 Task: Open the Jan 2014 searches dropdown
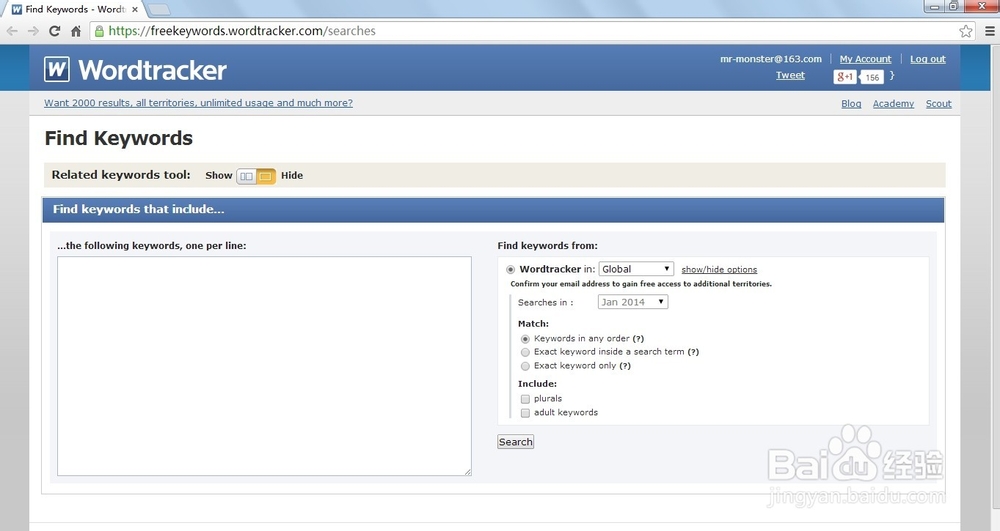633,302
